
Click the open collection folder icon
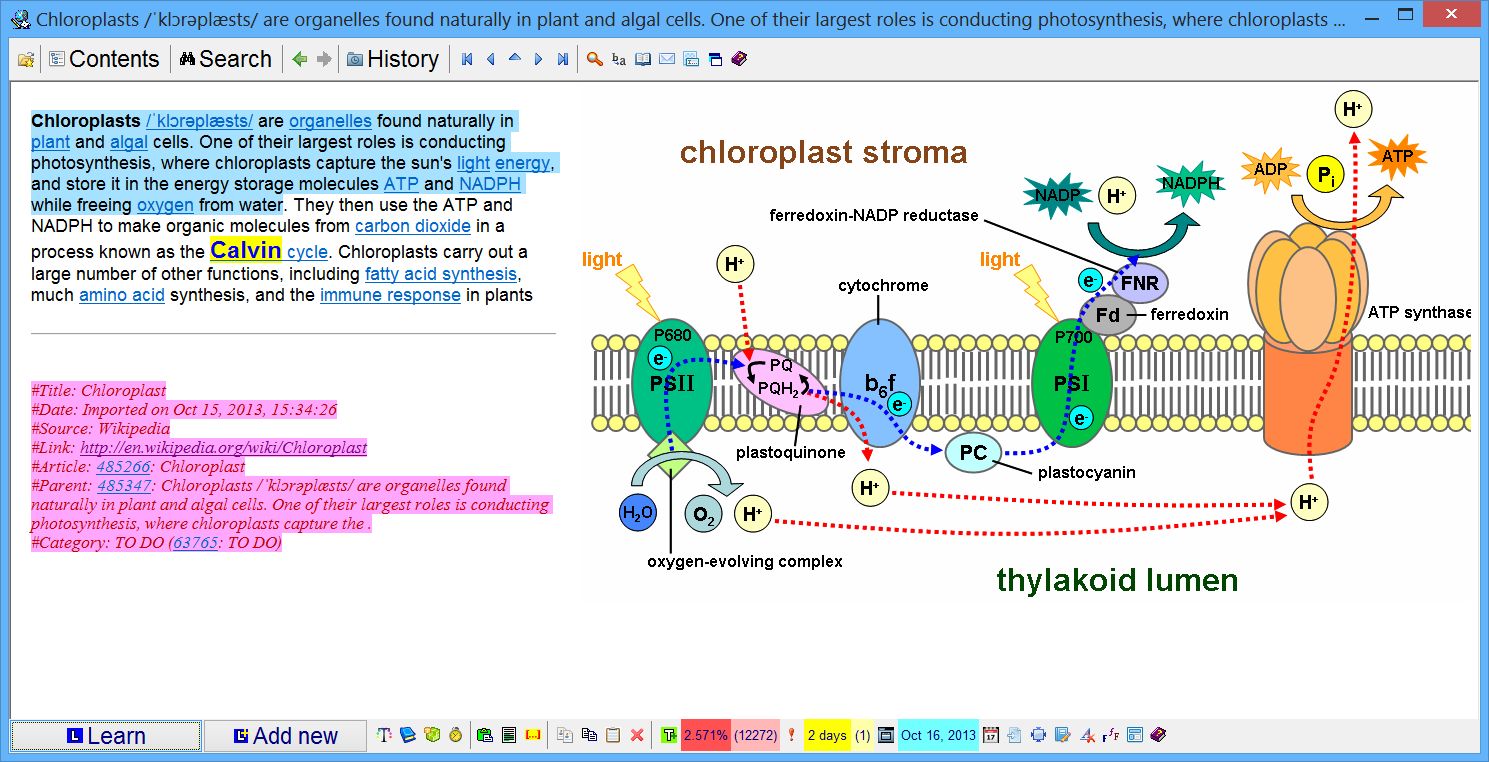pos(26,59)
